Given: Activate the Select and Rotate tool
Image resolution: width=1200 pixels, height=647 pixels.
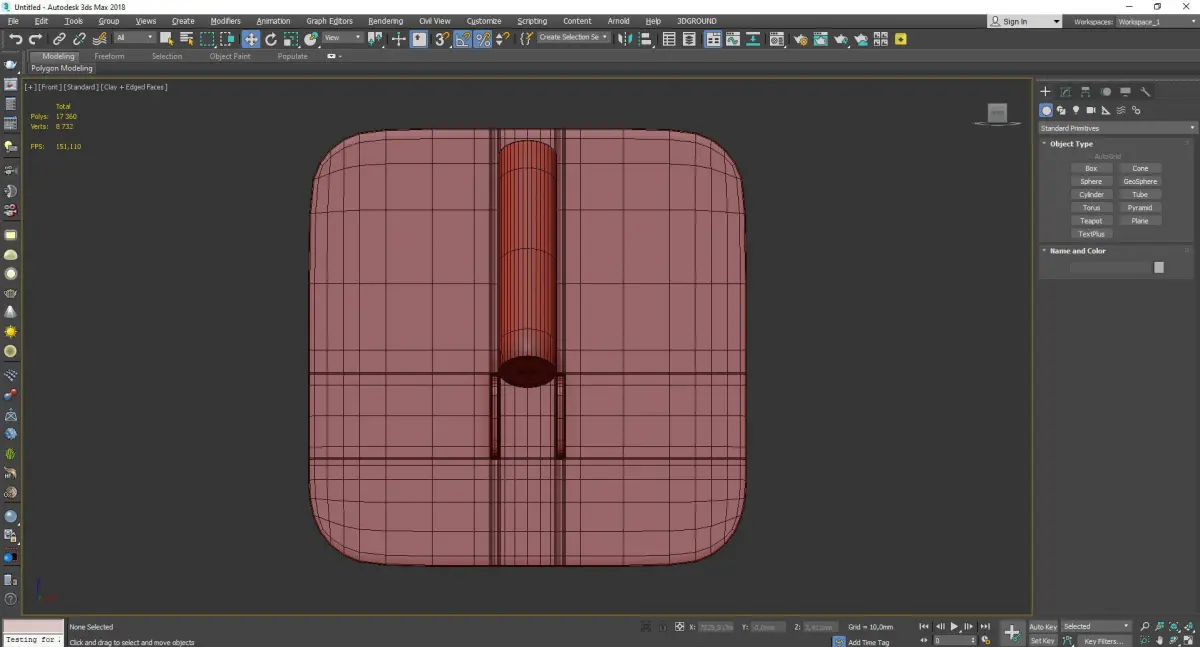Looking at the screenshot, I should 270,39.
